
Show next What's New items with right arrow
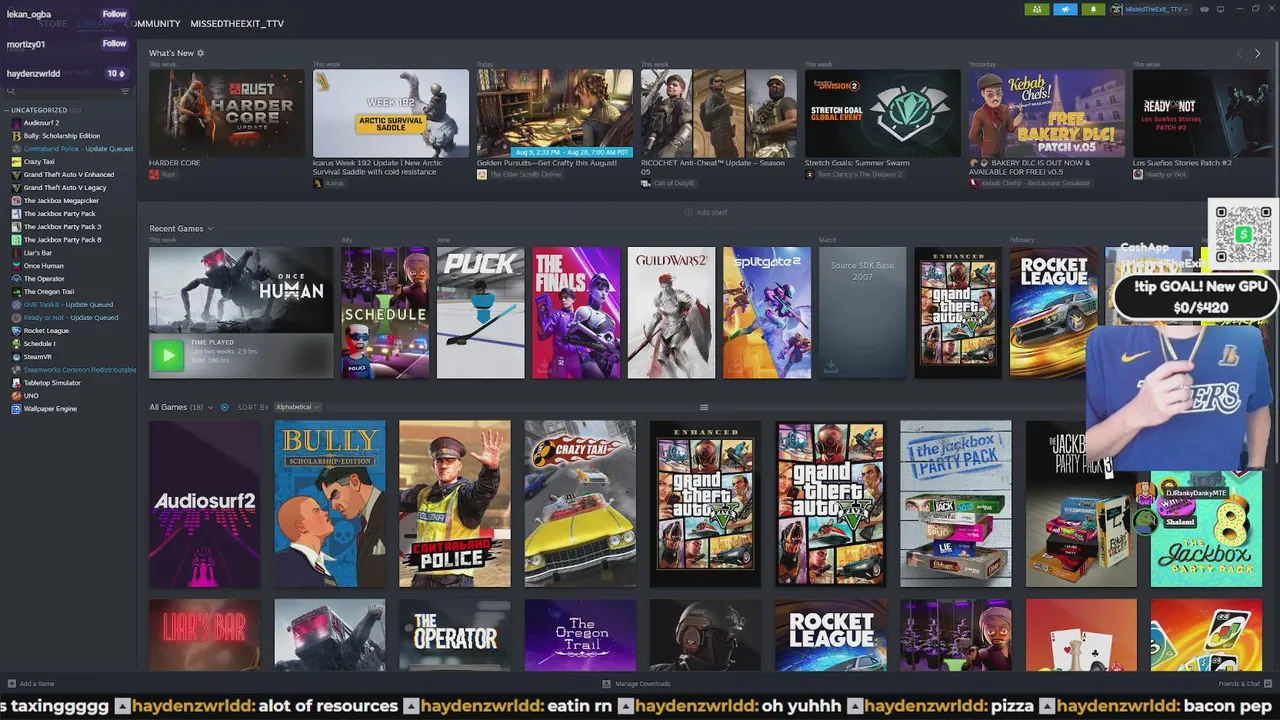(1257, 54)
